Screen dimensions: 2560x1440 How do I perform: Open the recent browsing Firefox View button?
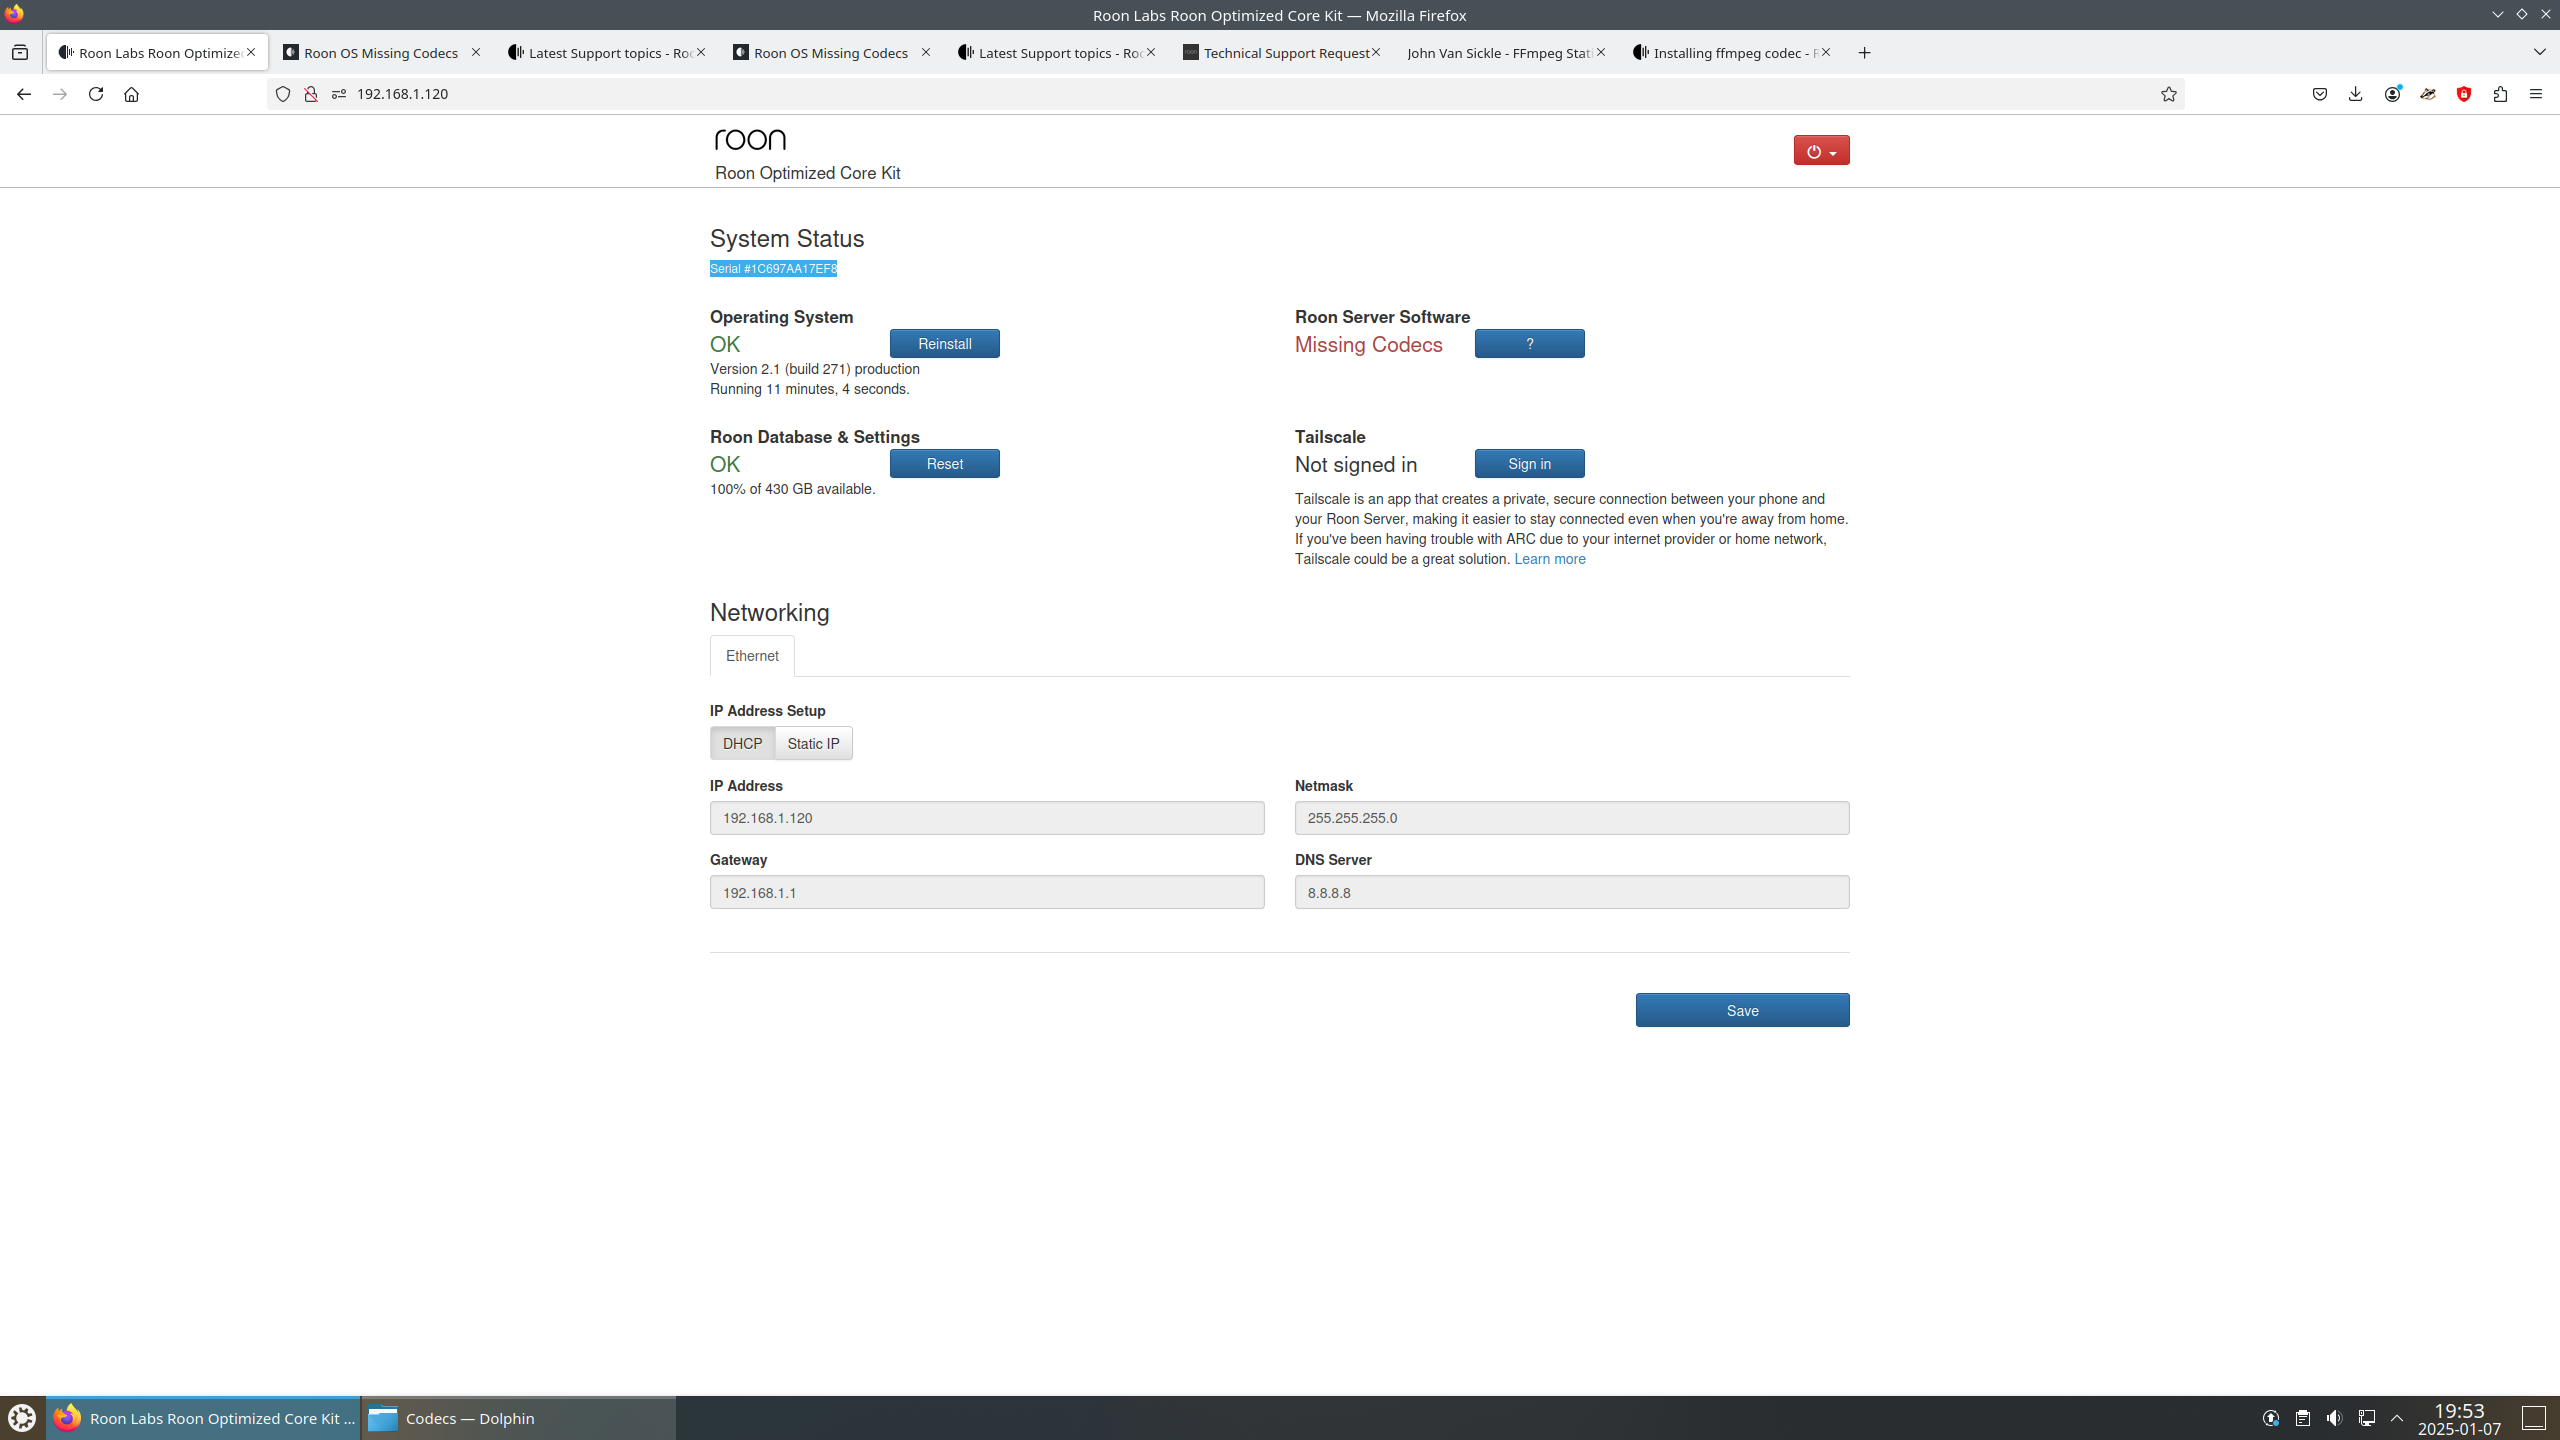[20, 53]
